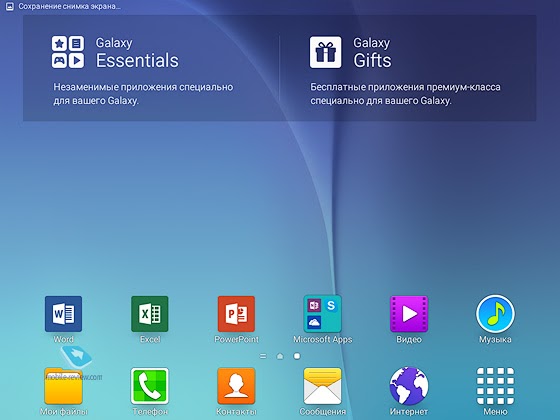This screenshot has width=560, height=420.
Task: Click 'Бесплатные приложения премиум-класса' description text
Action: (405, 87)
